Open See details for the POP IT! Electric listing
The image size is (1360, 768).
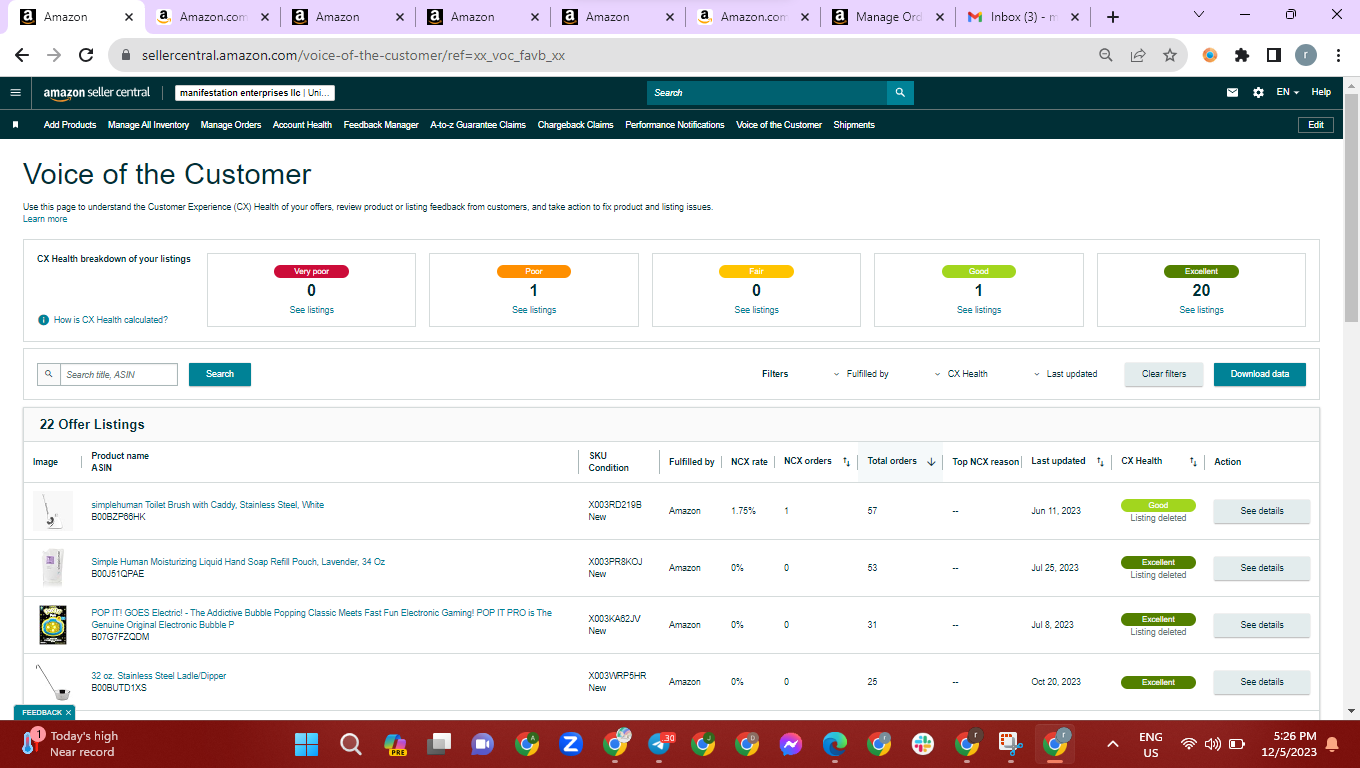point(1262,625)
